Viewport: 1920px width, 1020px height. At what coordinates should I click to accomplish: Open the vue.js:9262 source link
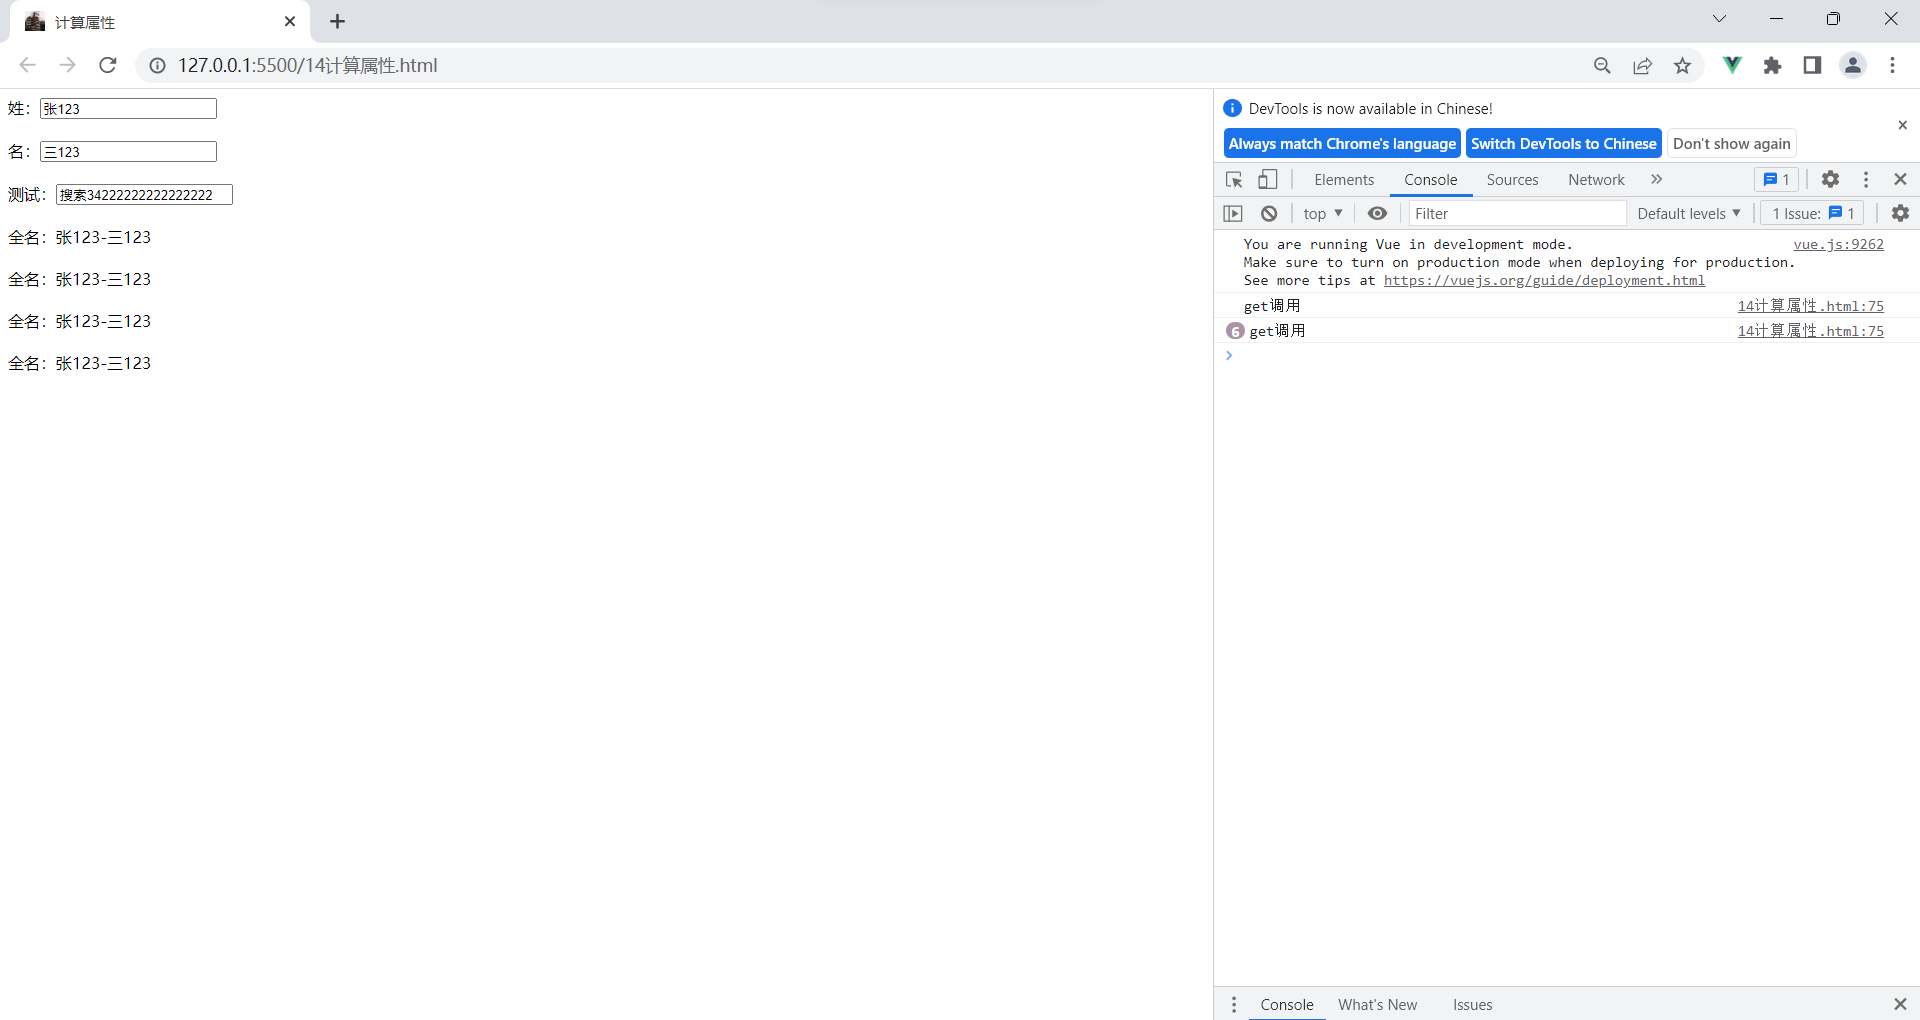coord(1838,244)
